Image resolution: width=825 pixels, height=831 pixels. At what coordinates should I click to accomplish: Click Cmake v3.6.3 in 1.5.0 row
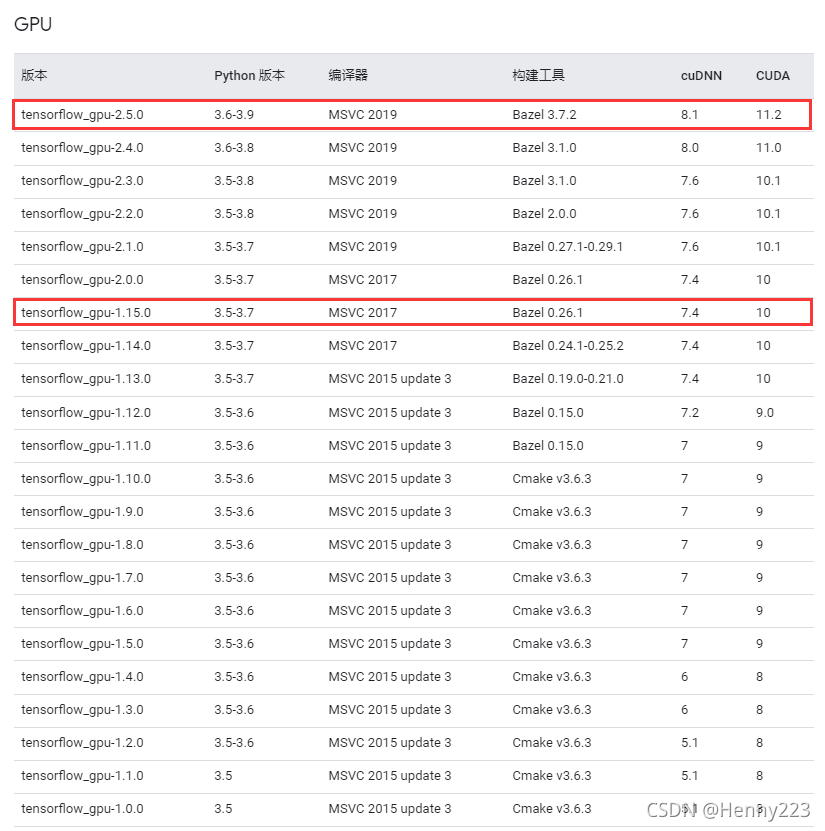click(552, 644)
